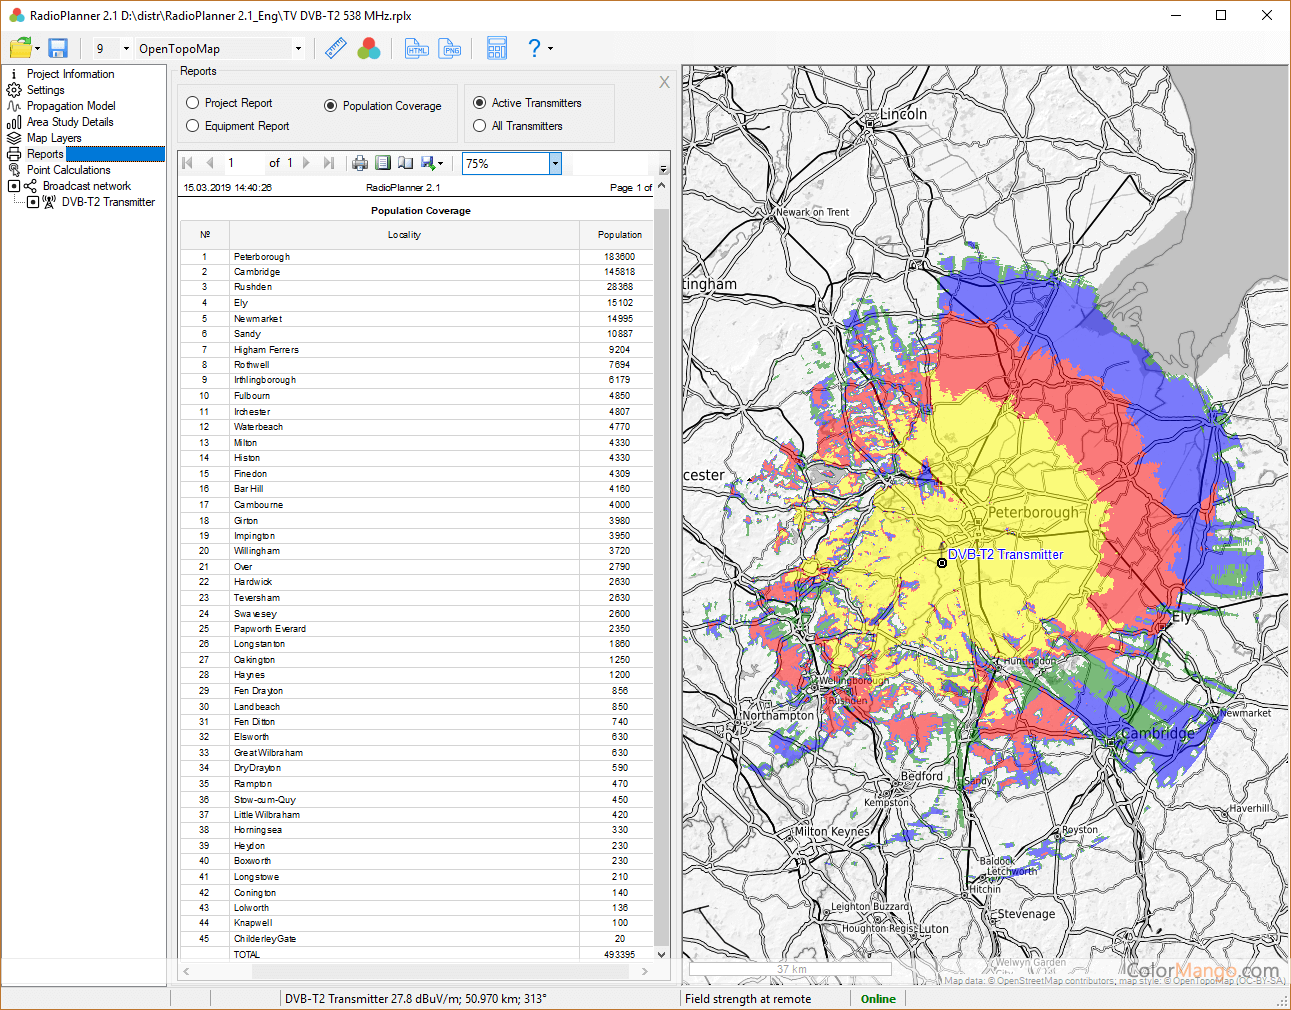Image resolution: width=1291 pixels, height=1010 pixels.
Task: Click the colored circles coverage icon
Action: (369, 48)
